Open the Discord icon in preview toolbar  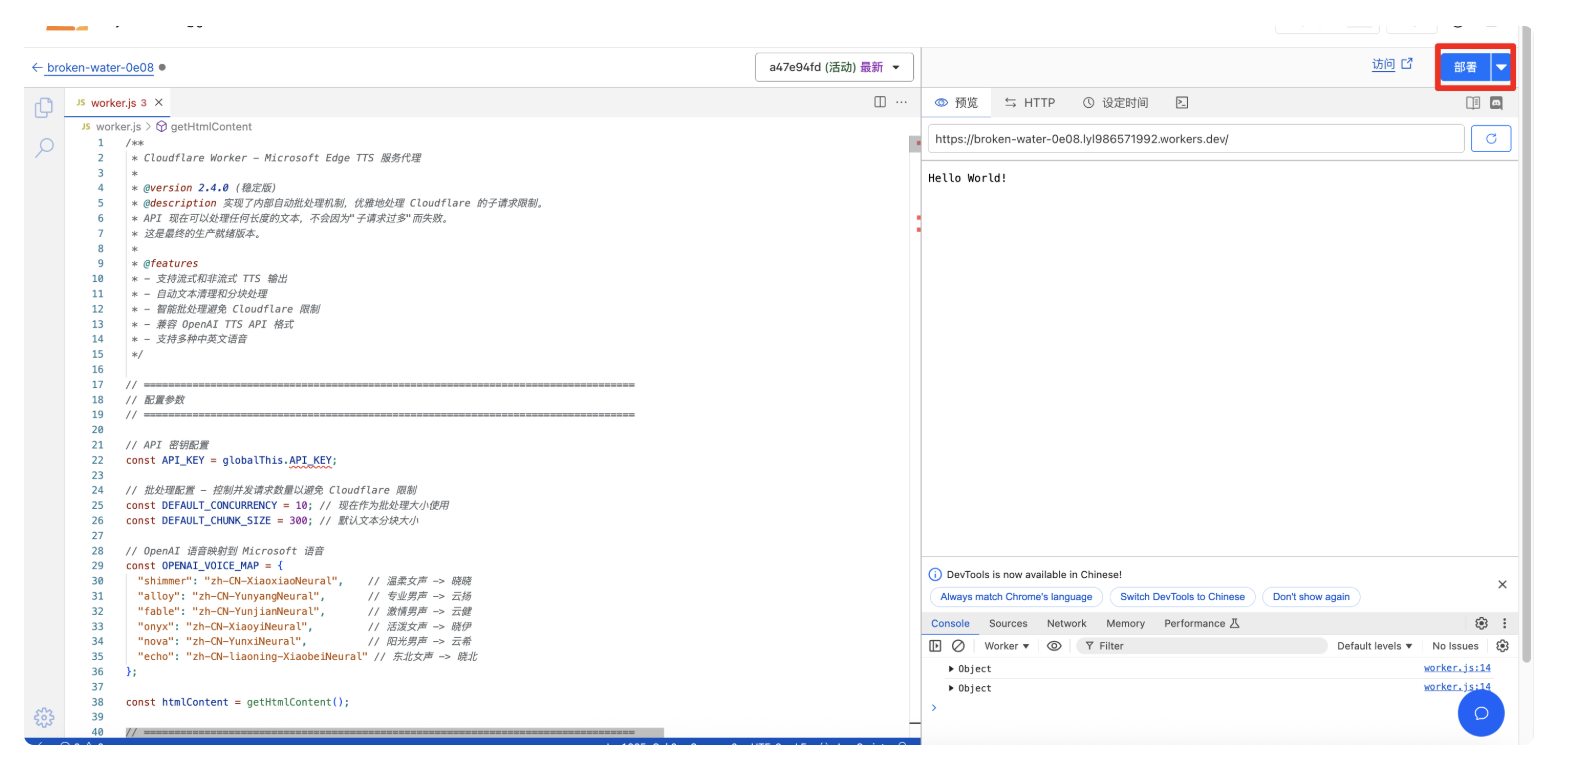click(1496, 103)
